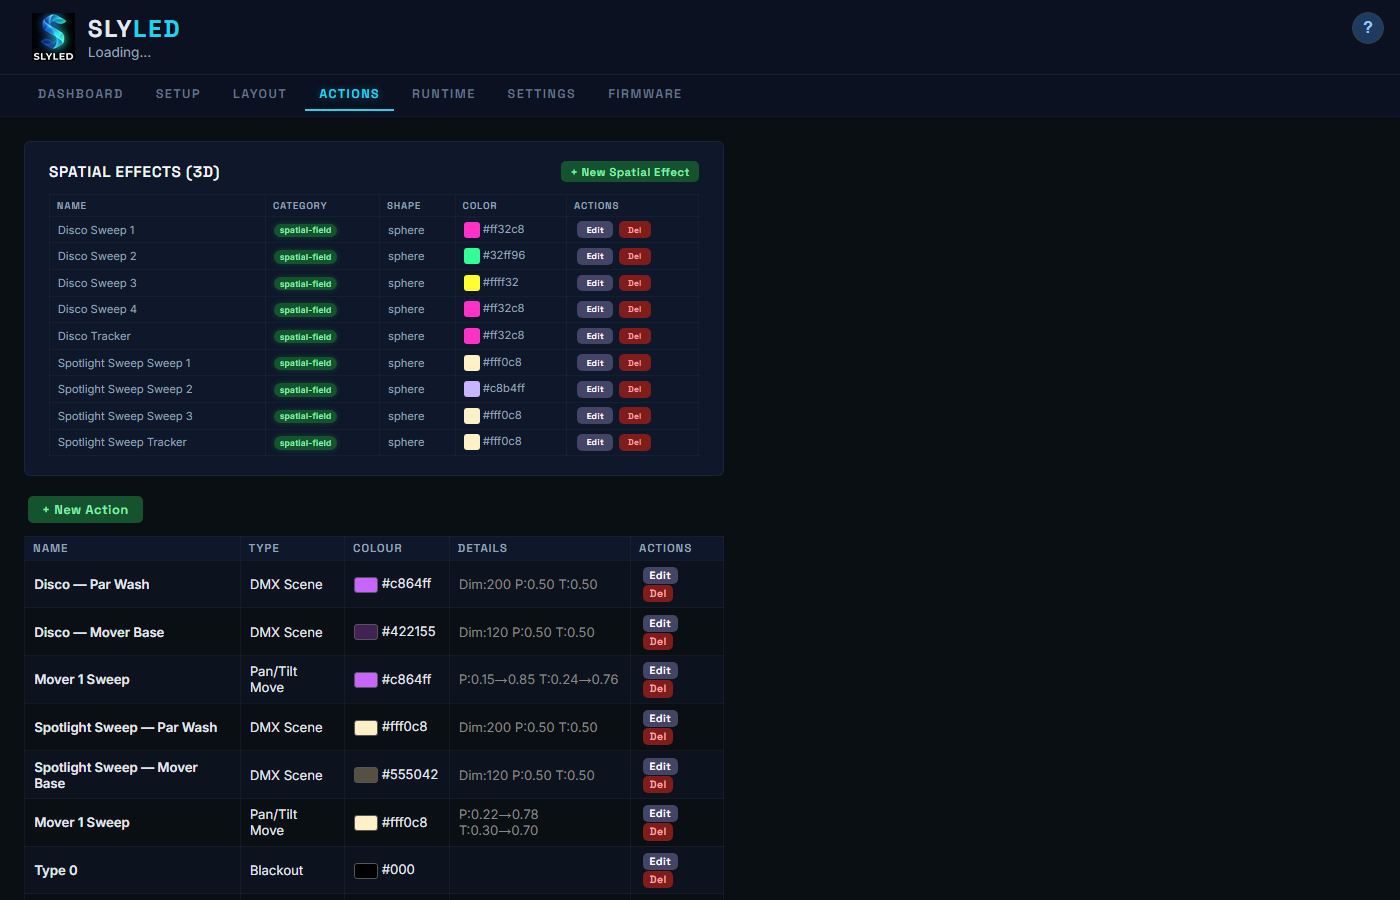The width and height of the screenshot is (1400, 900).
Task: Open the Runtime tab
Action: 443,94
